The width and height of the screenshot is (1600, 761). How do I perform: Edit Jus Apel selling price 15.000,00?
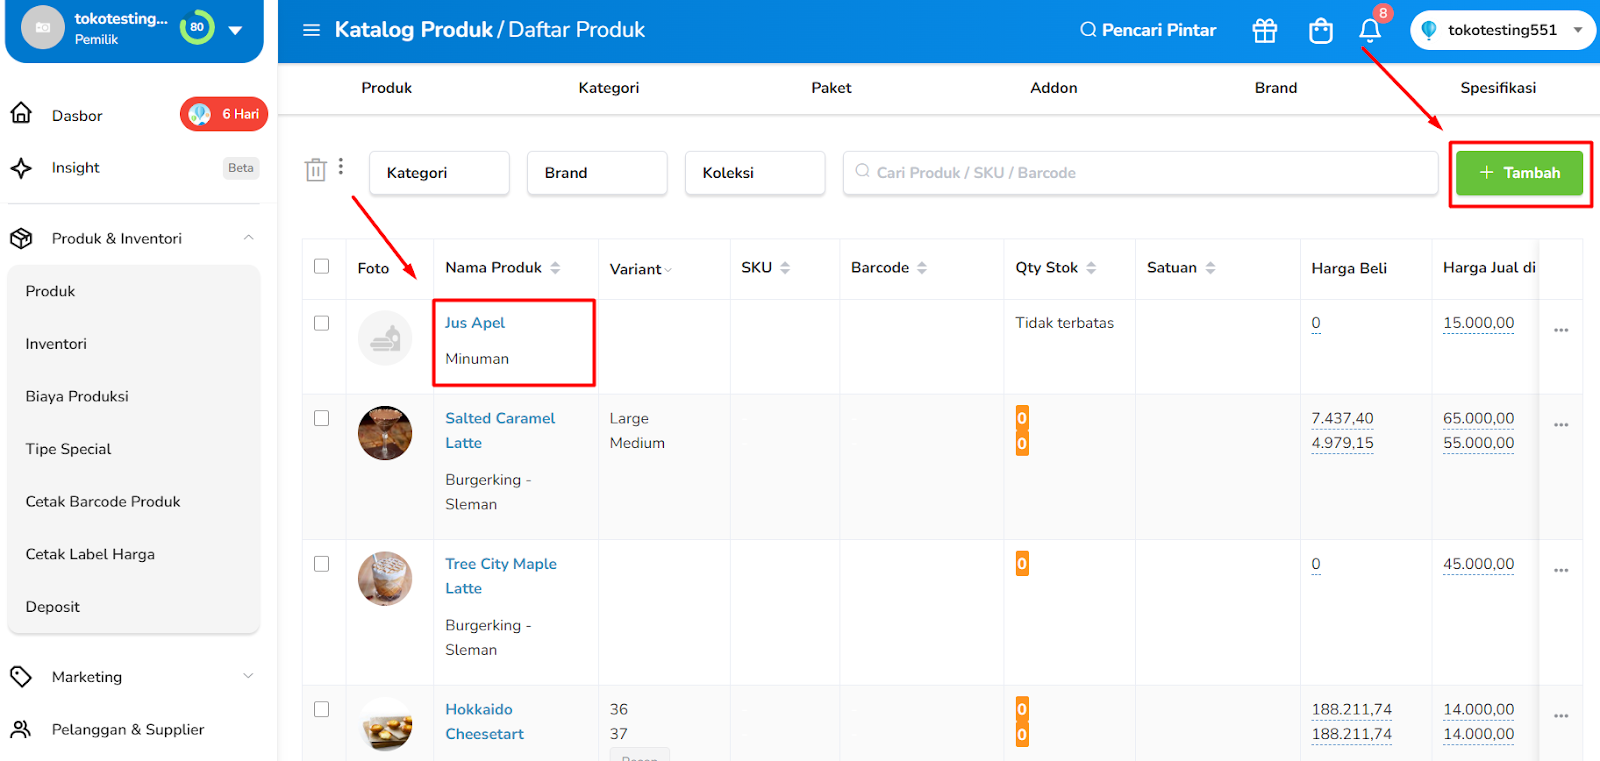(x=1478, y=323)
